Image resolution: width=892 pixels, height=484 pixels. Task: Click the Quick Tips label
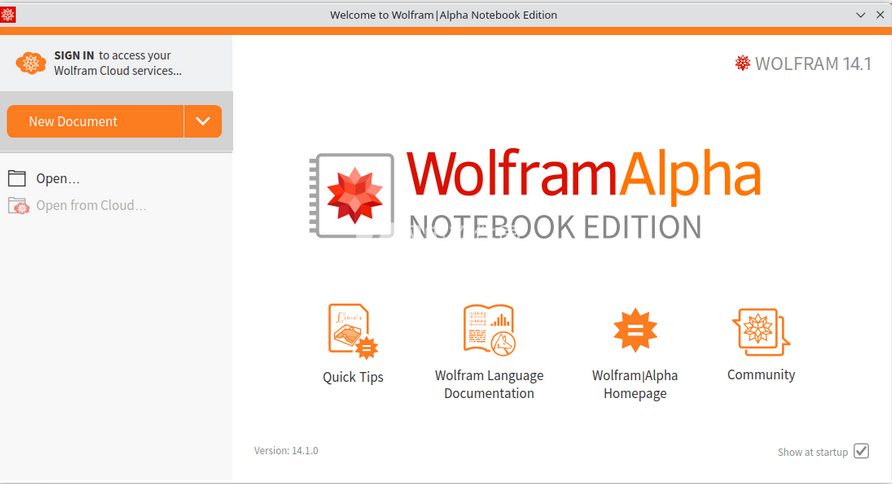pyautogui.click(x=353, y=377)
